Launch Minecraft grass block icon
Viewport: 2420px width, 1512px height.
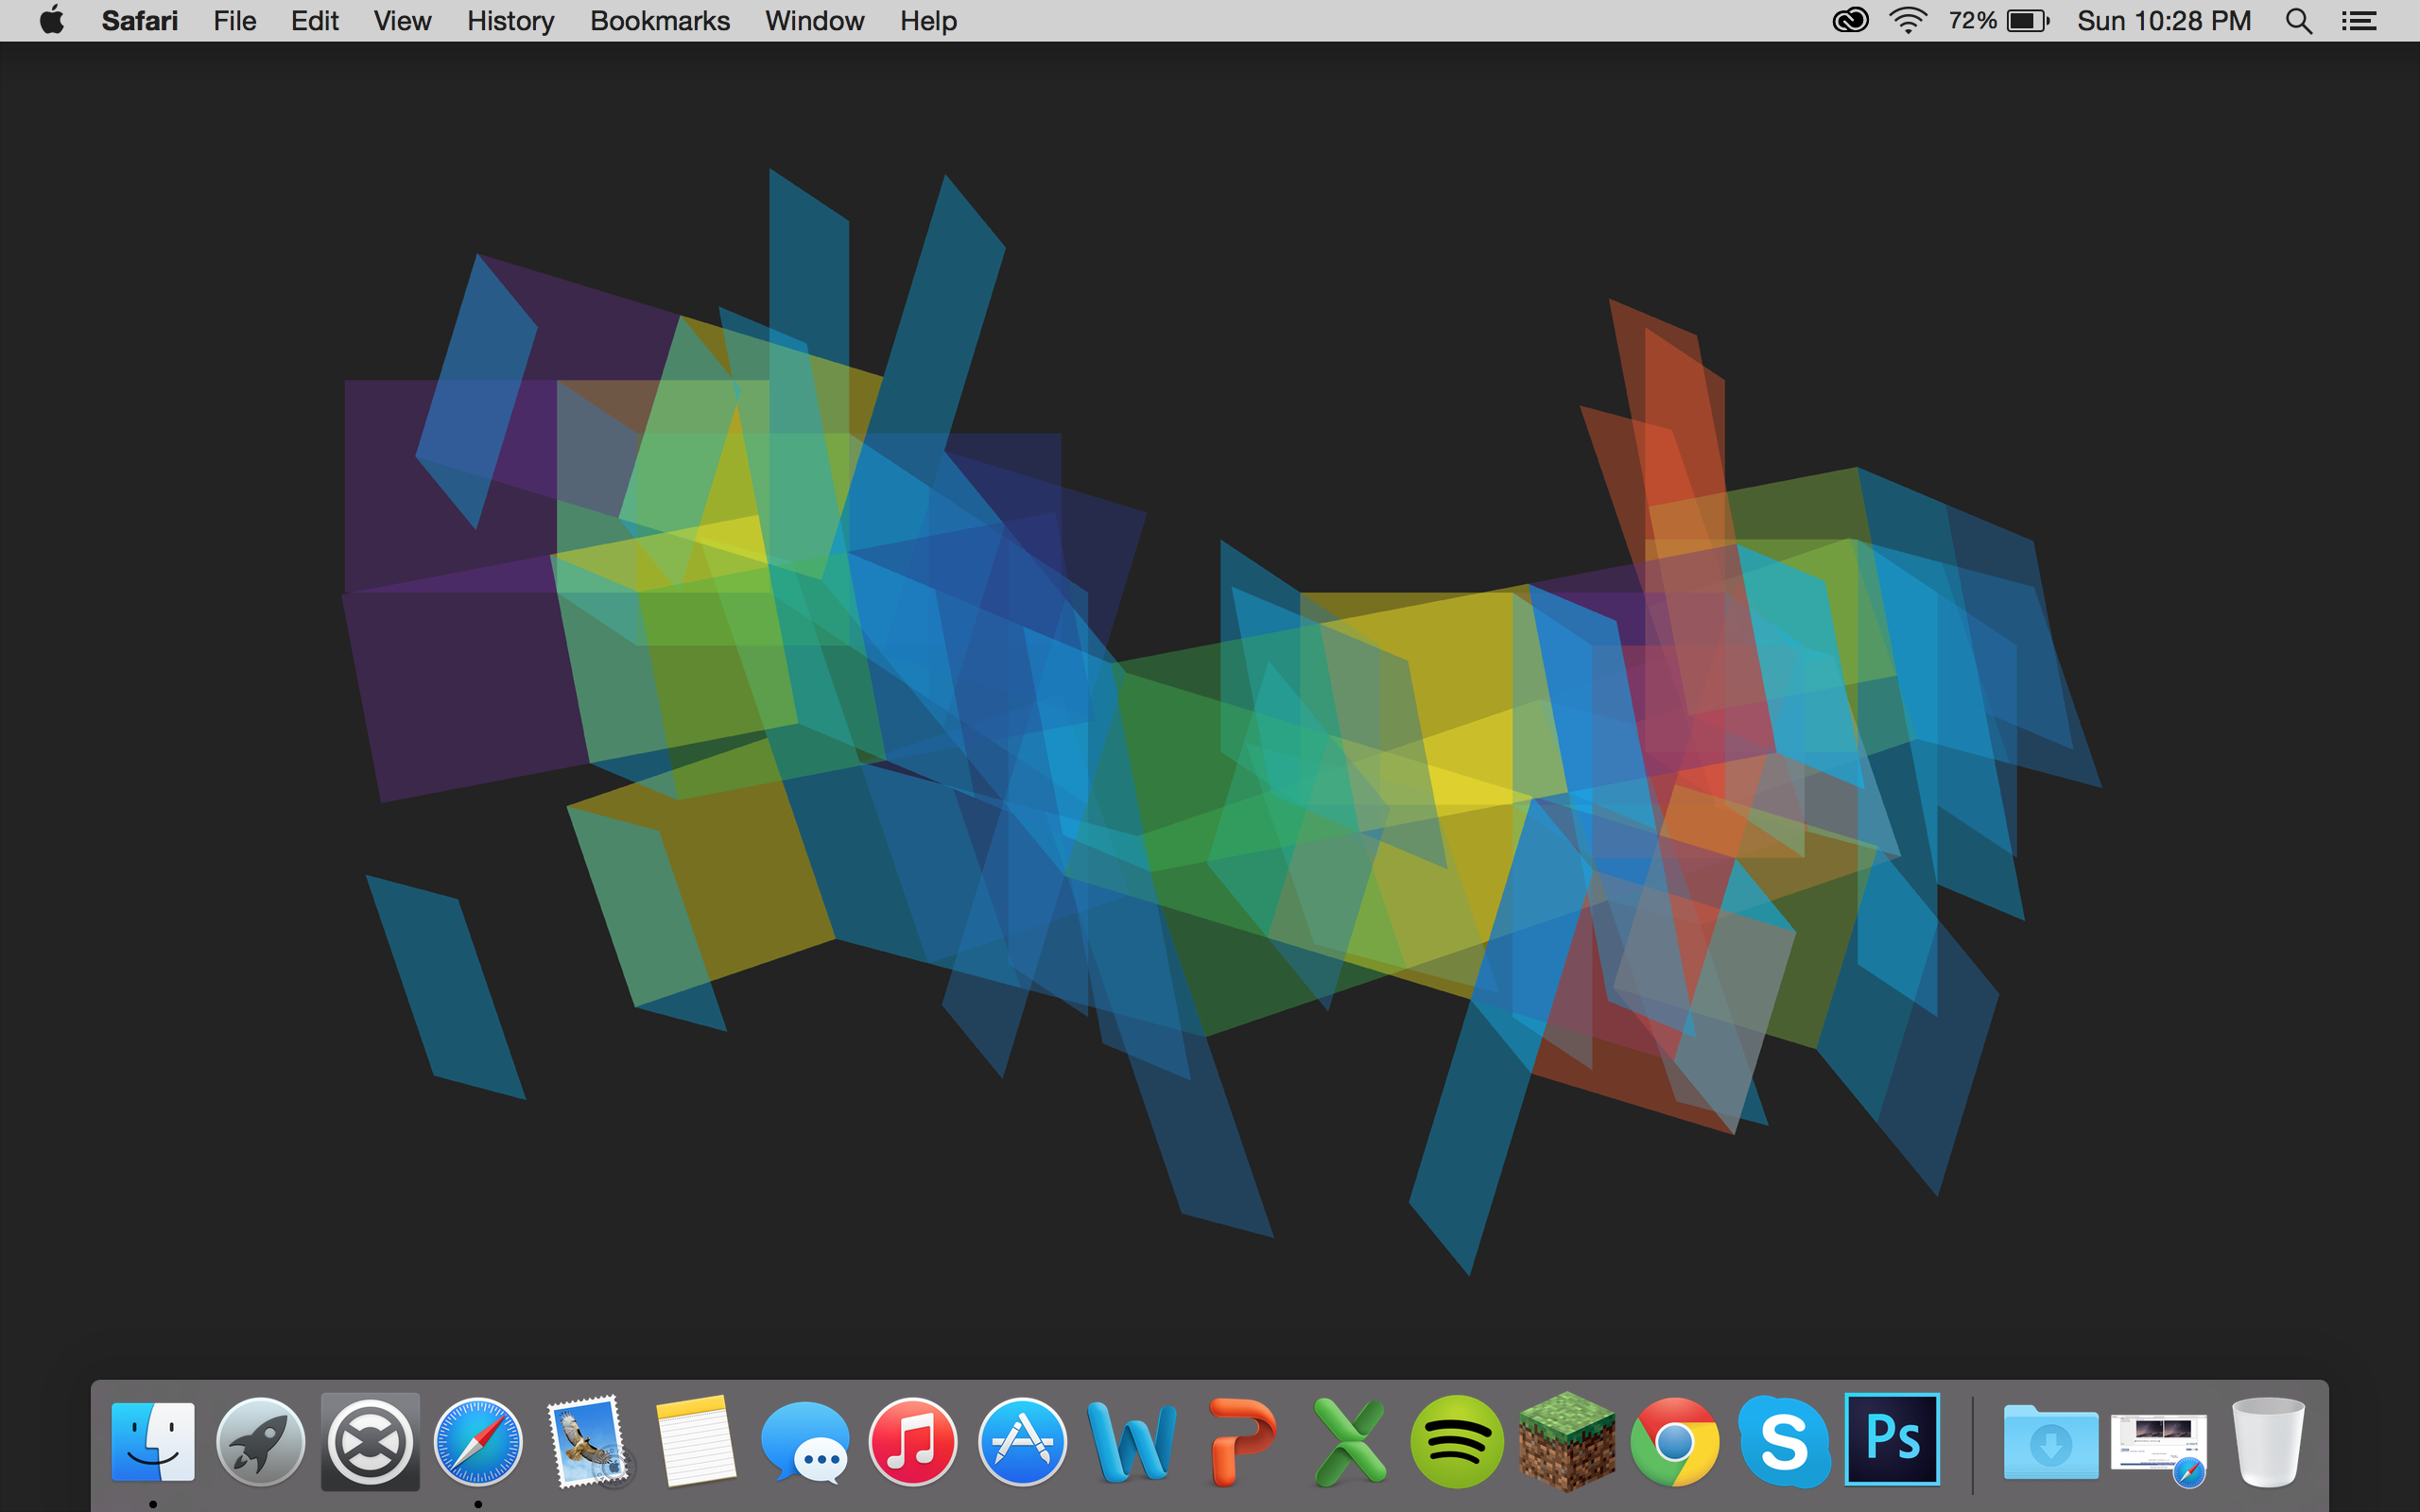1566,1441
